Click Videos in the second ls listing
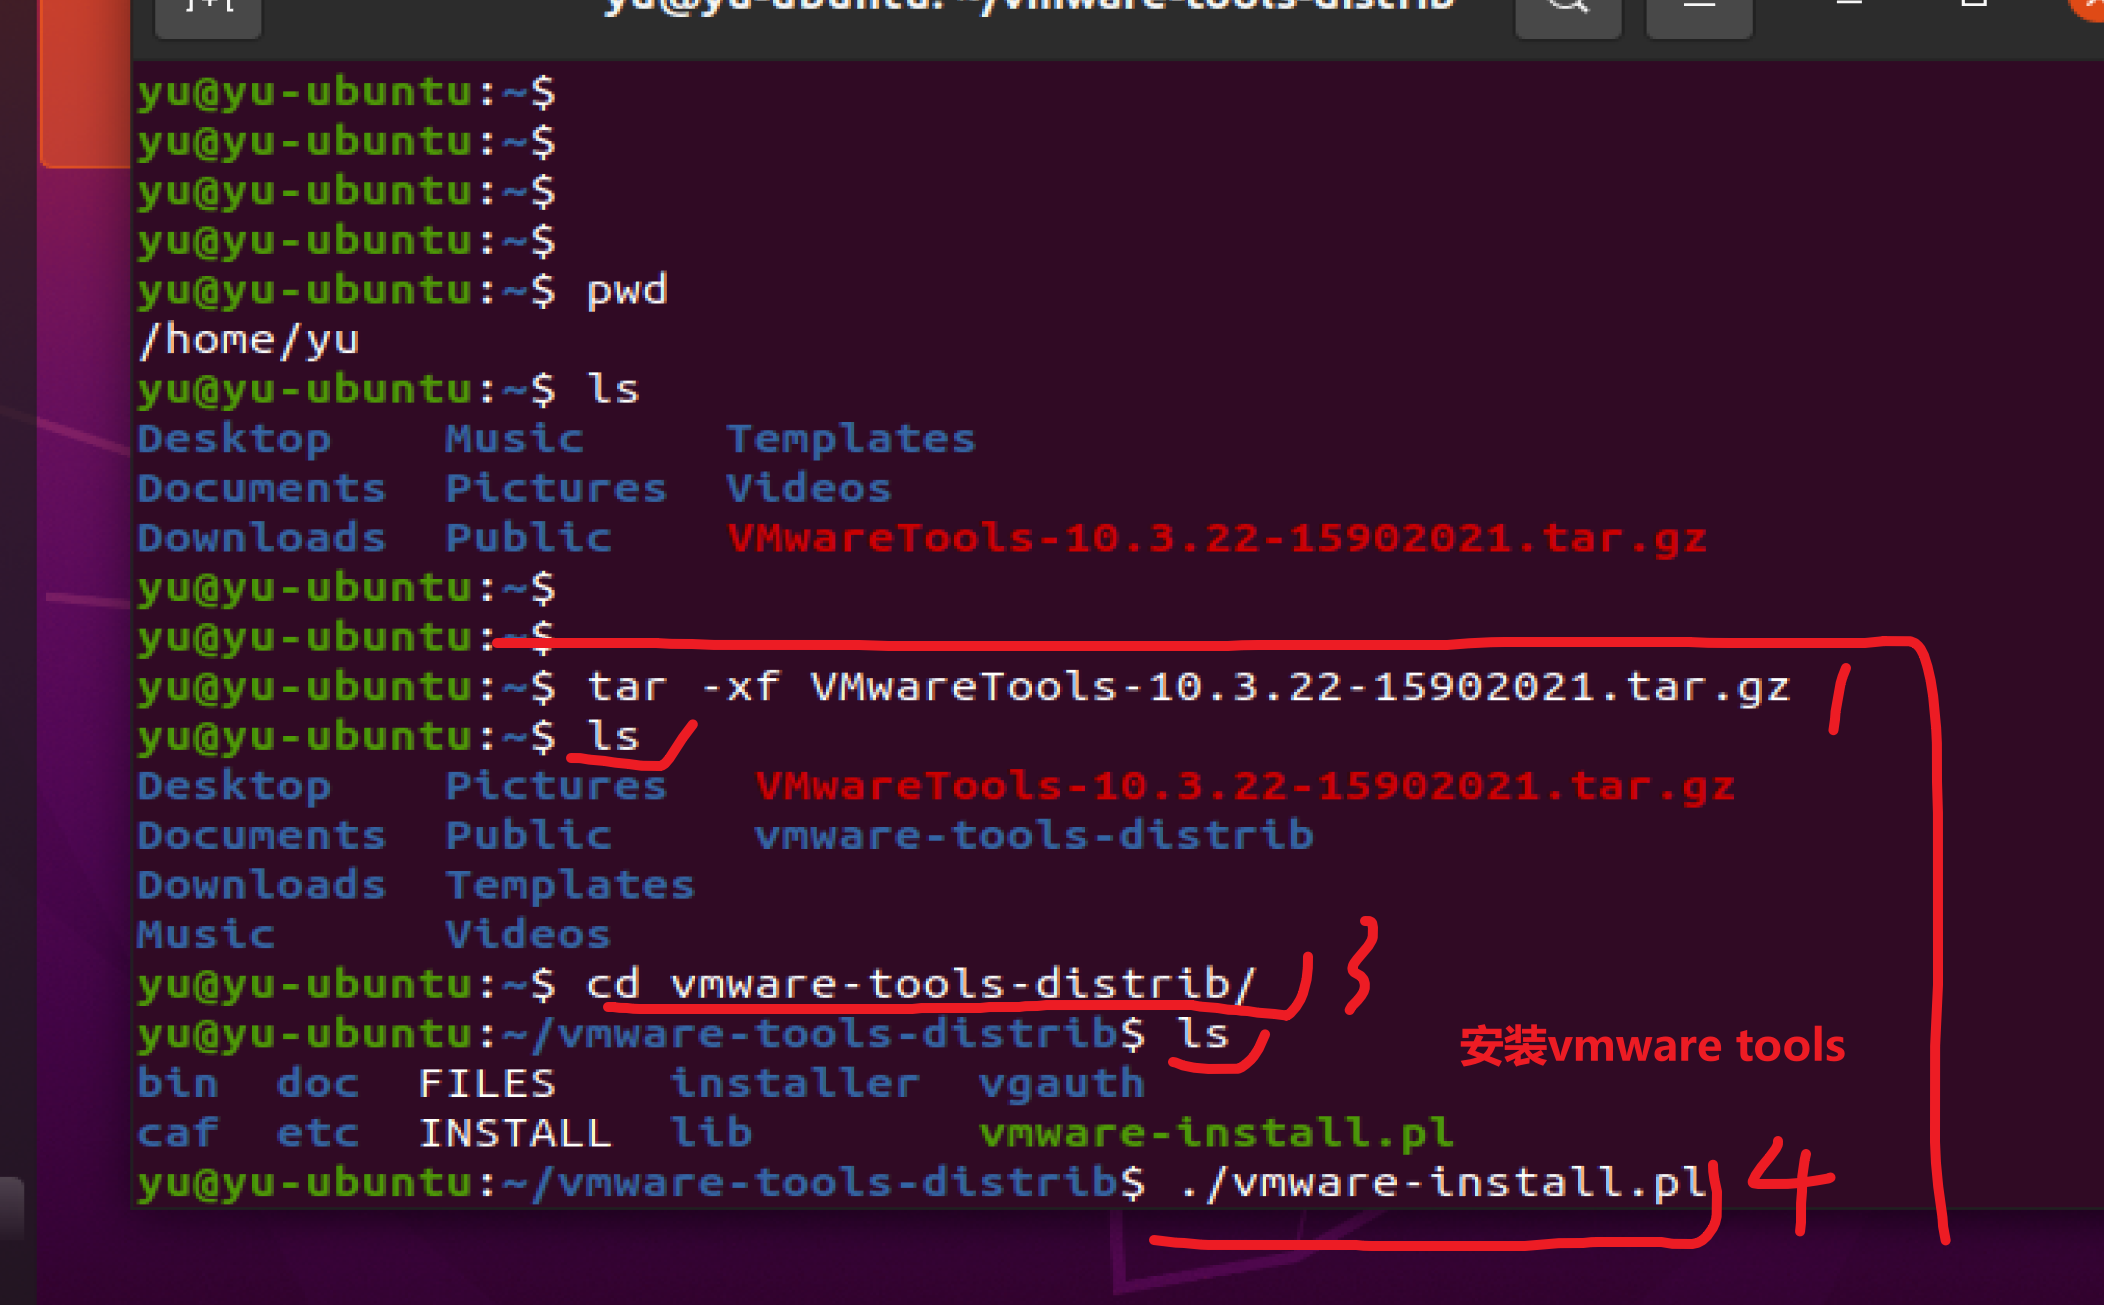Image resolution: width=2104 pixels, height=1305 pixels. point(527,934)
